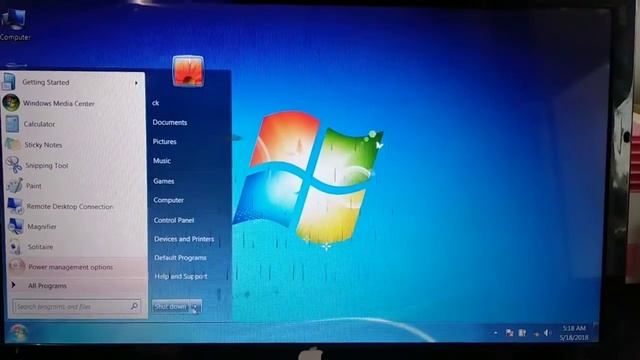Click the Snipping Tool scissors icon
Image resolution: width=640 pixels, height=360 pixels.
click(x=14, y=165)
